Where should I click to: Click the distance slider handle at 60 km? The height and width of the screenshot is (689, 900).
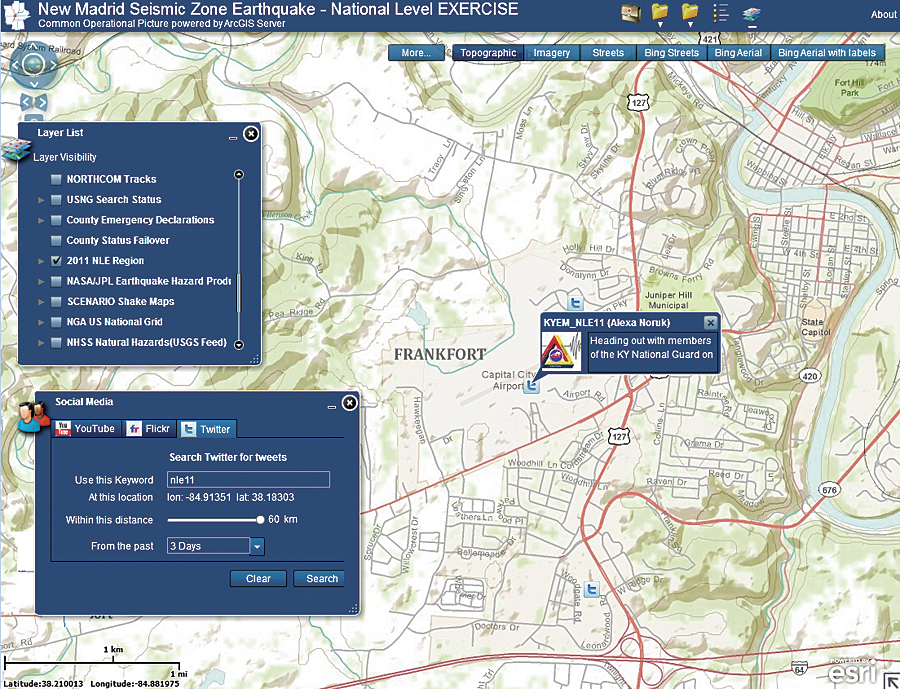point(260,520)
